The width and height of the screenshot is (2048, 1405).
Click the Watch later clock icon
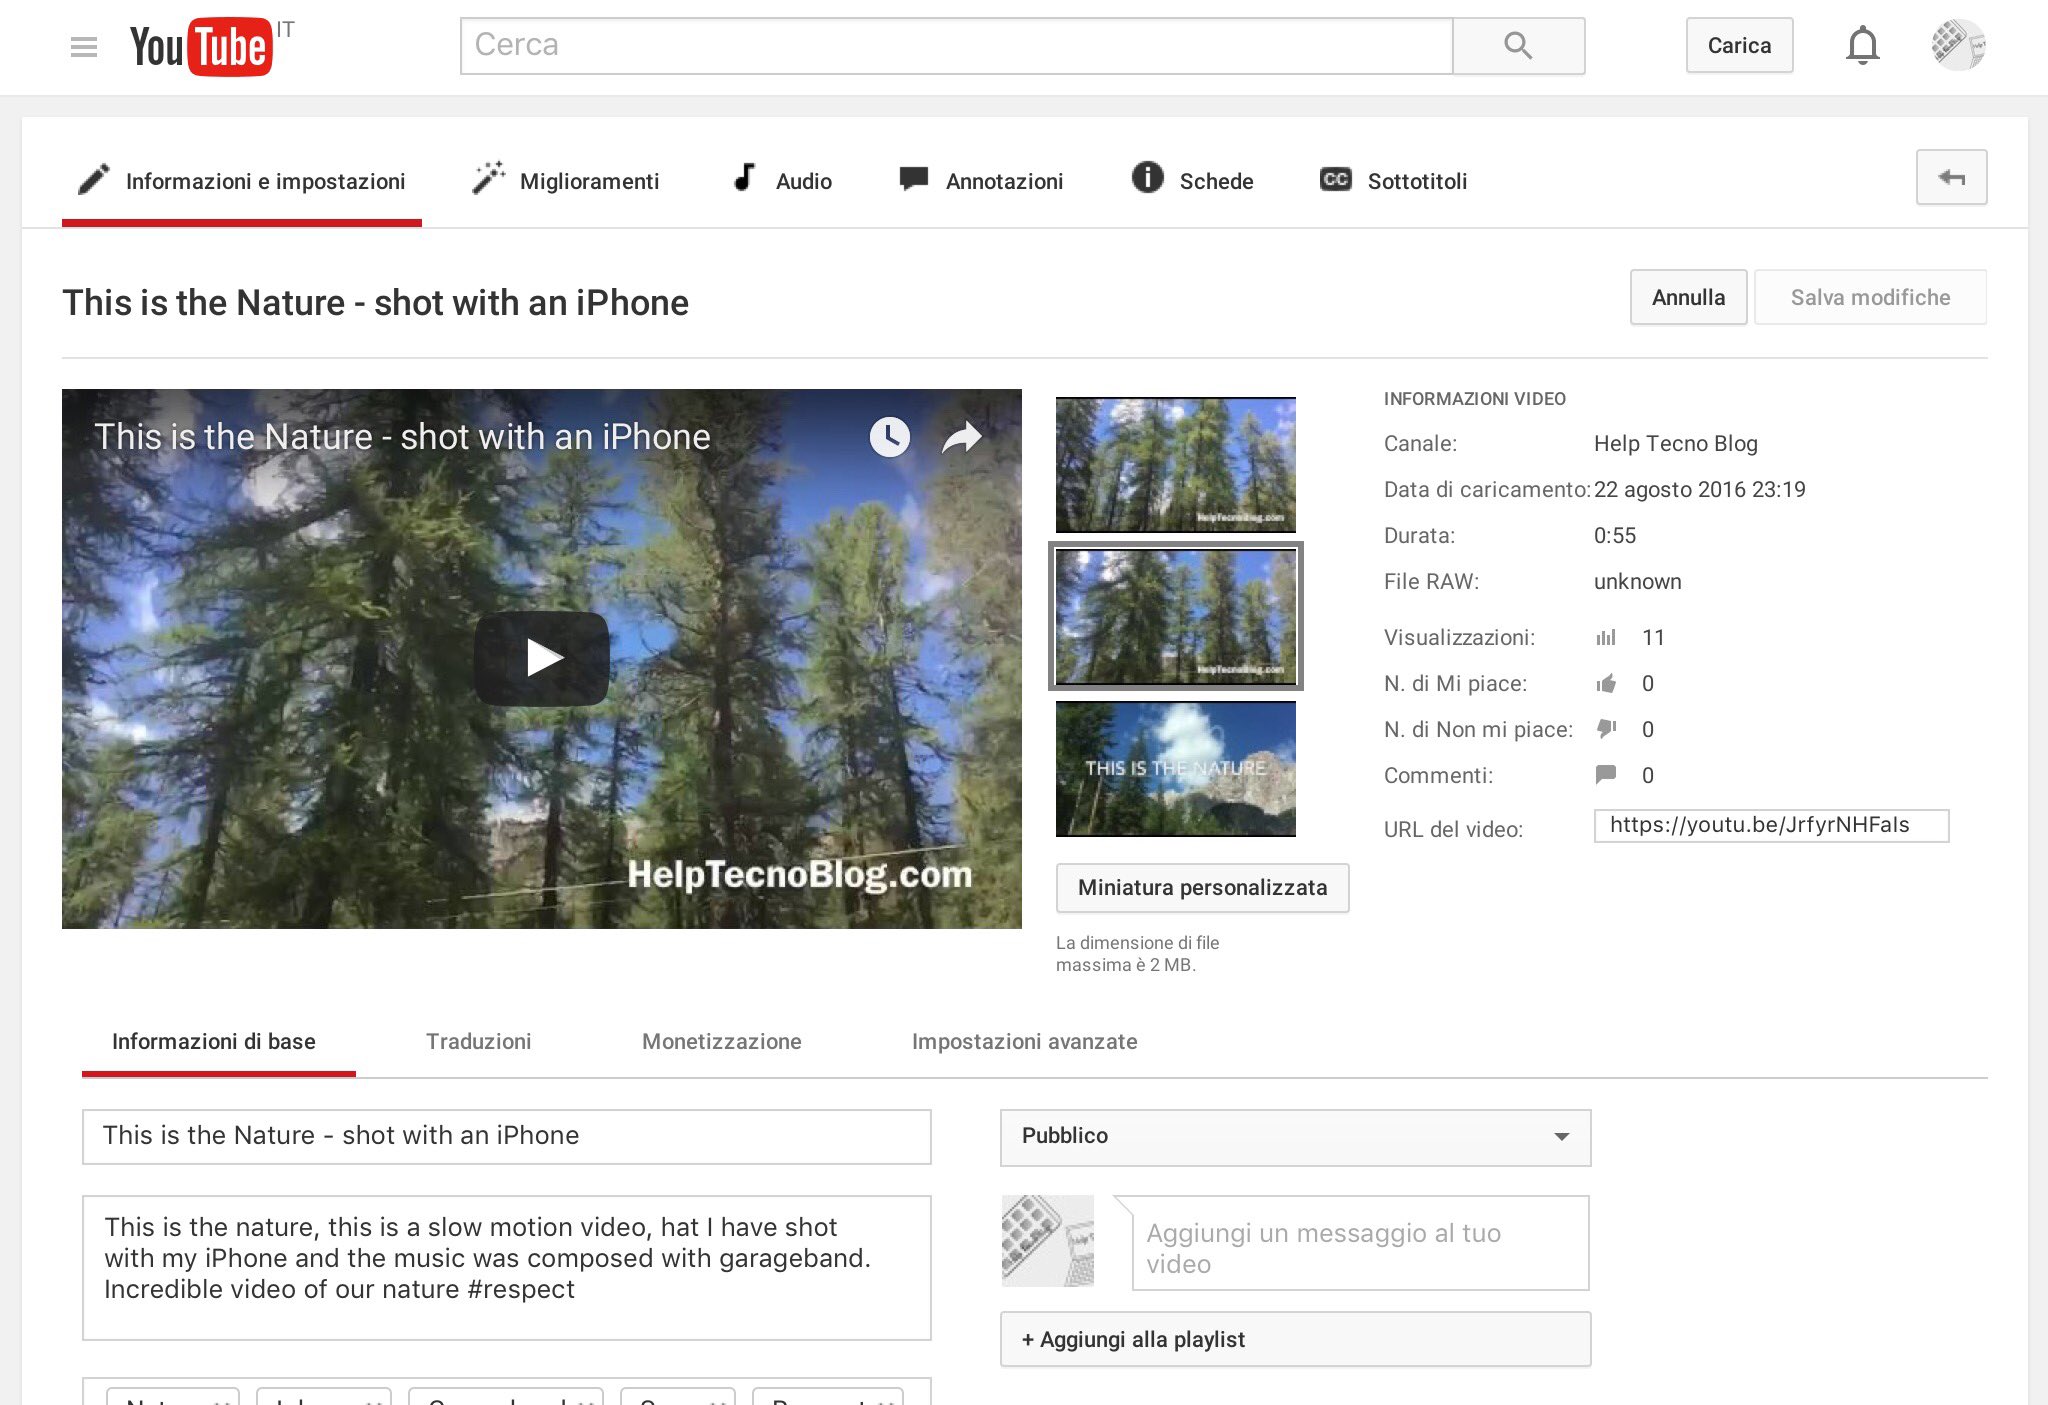click(889, 437)
